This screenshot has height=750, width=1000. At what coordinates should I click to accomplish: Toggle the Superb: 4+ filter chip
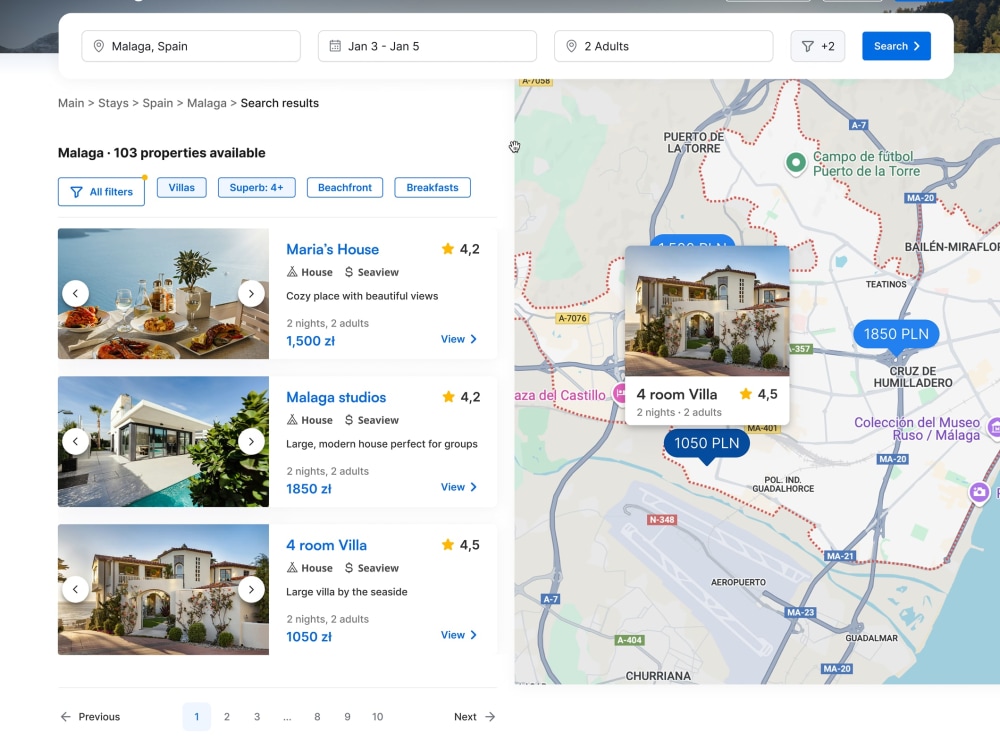coord(256,188)
